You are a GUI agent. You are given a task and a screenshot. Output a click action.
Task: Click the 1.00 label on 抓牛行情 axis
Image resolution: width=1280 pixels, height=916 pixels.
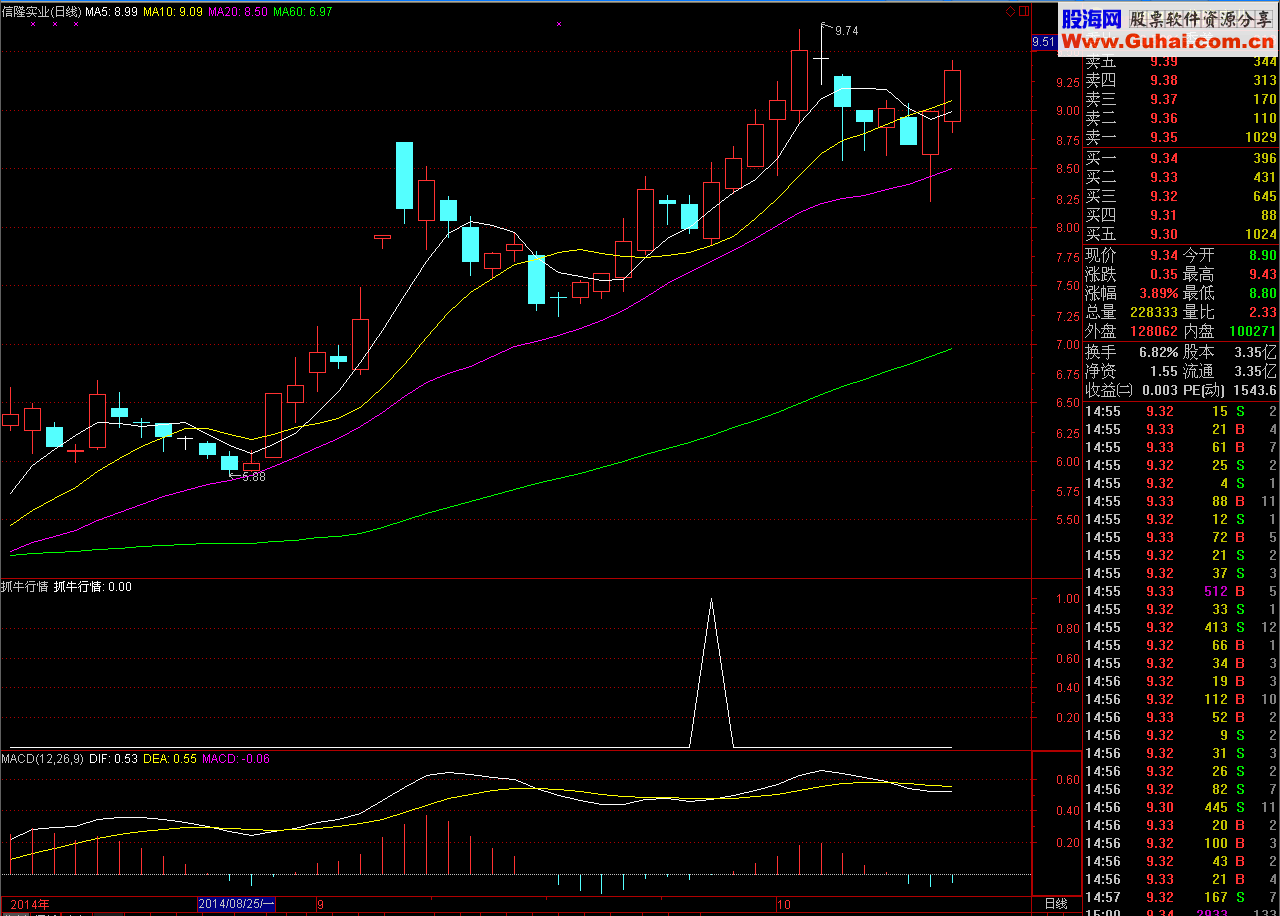(1068, 599)
